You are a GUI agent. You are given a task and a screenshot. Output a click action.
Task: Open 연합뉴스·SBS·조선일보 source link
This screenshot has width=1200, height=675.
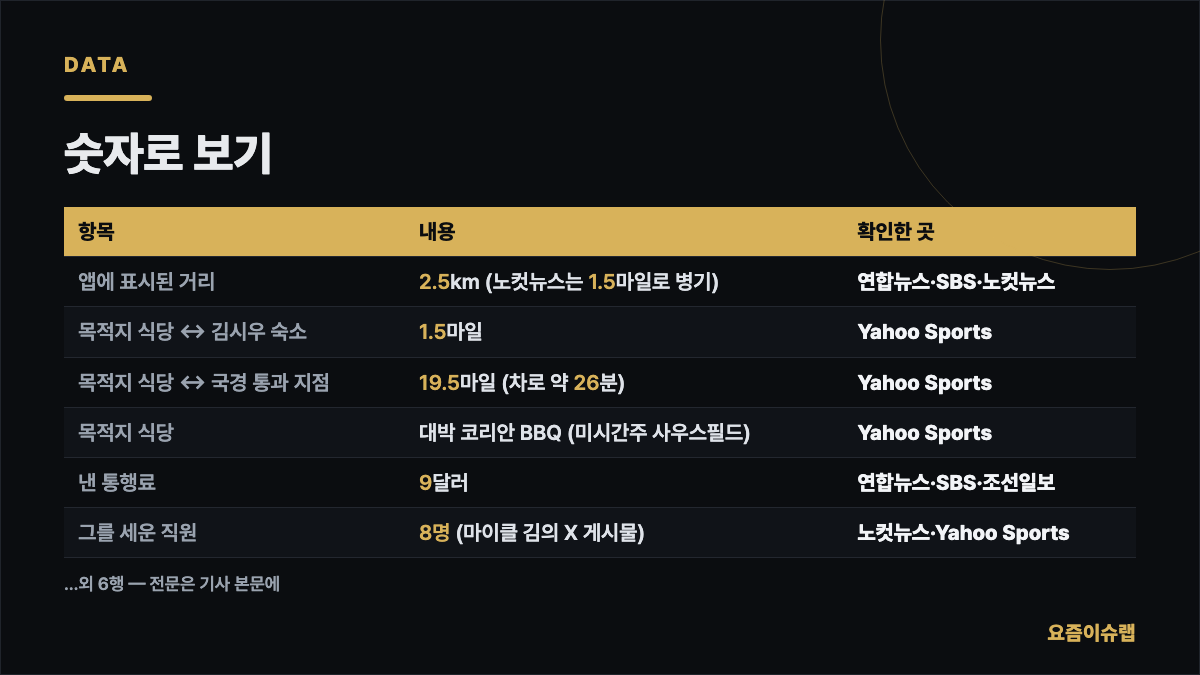click(956, 483)
